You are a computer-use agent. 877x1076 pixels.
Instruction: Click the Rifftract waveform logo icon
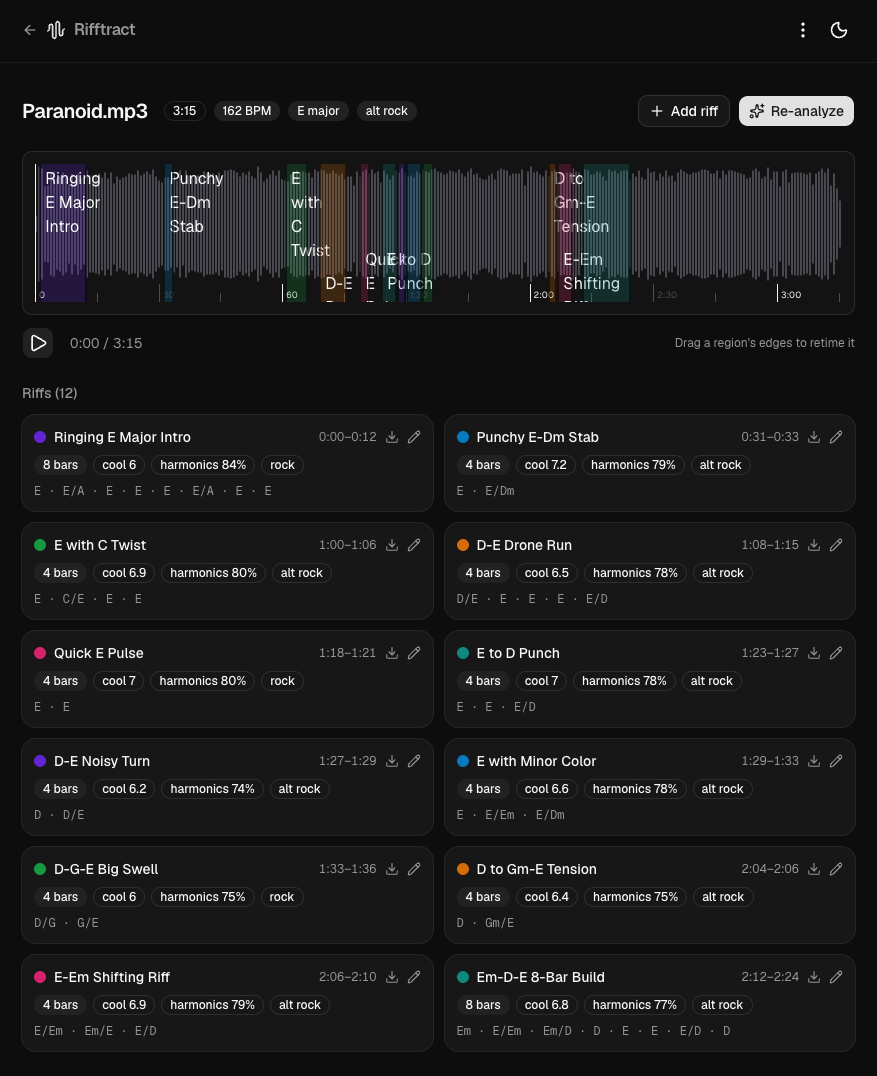coord(56,30)
